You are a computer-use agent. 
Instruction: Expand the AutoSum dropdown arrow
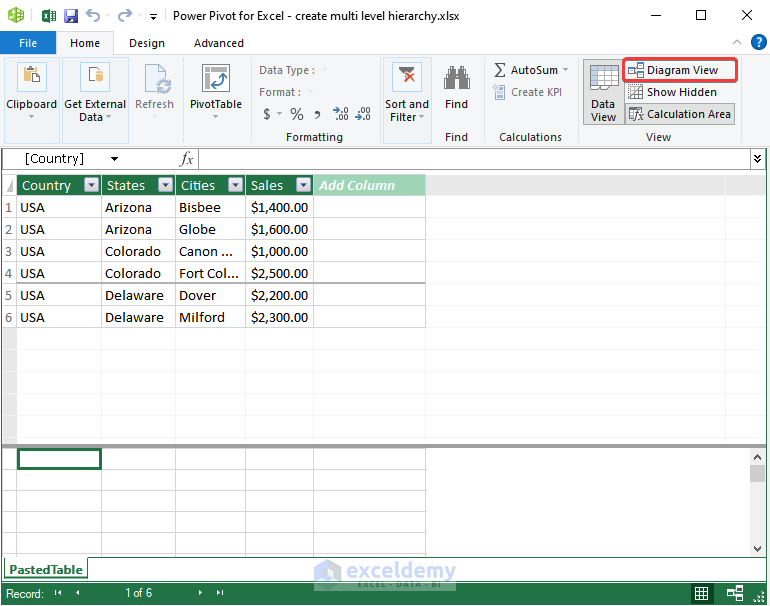pyautogui.click(x=566, y=70)
